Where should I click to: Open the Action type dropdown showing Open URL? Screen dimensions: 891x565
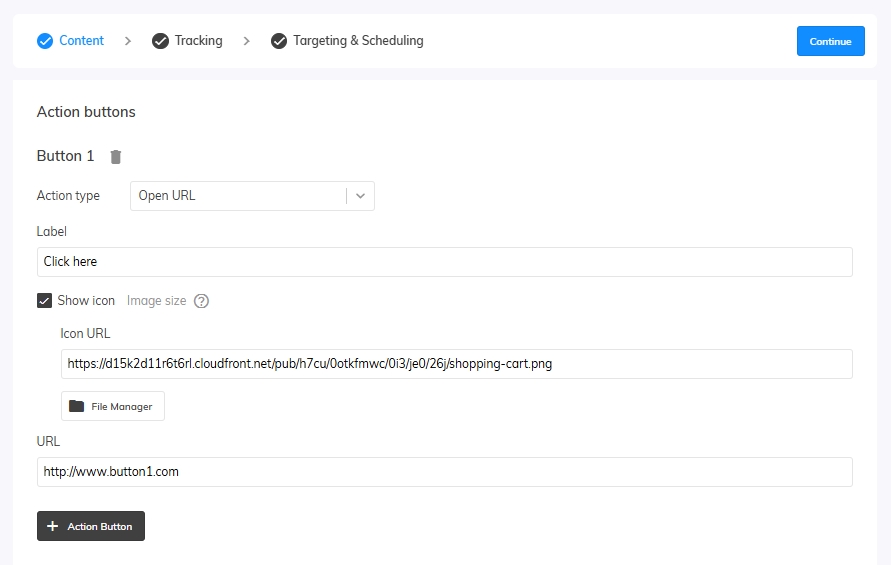(x=238, y=196)
